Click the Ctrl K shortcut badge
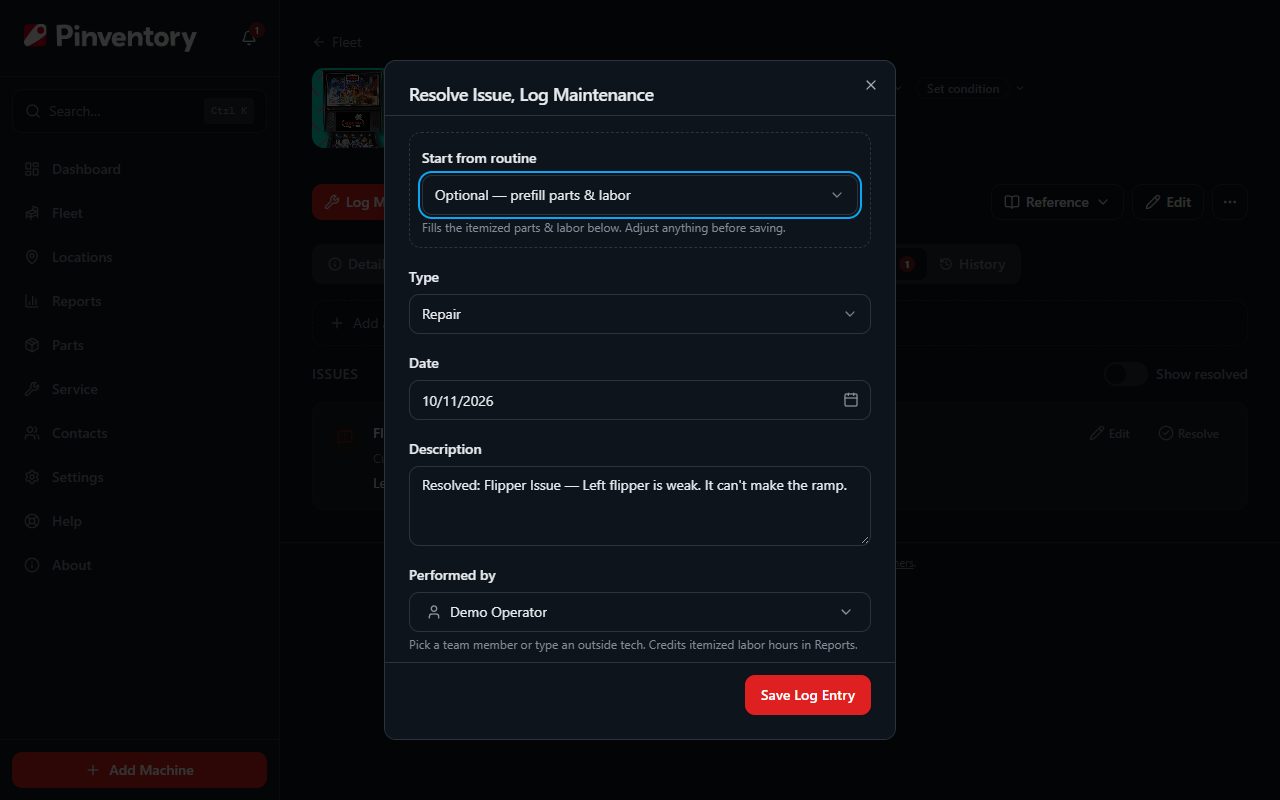The height and width of the screenshot is (800, 1280). pos(229,111)
